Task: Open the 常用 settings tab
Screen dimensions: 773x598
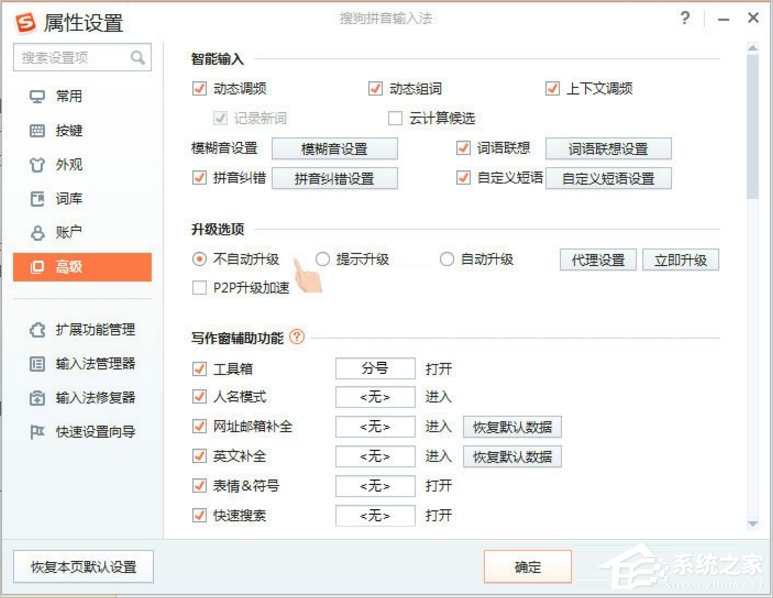Action: tap(82, 96)
